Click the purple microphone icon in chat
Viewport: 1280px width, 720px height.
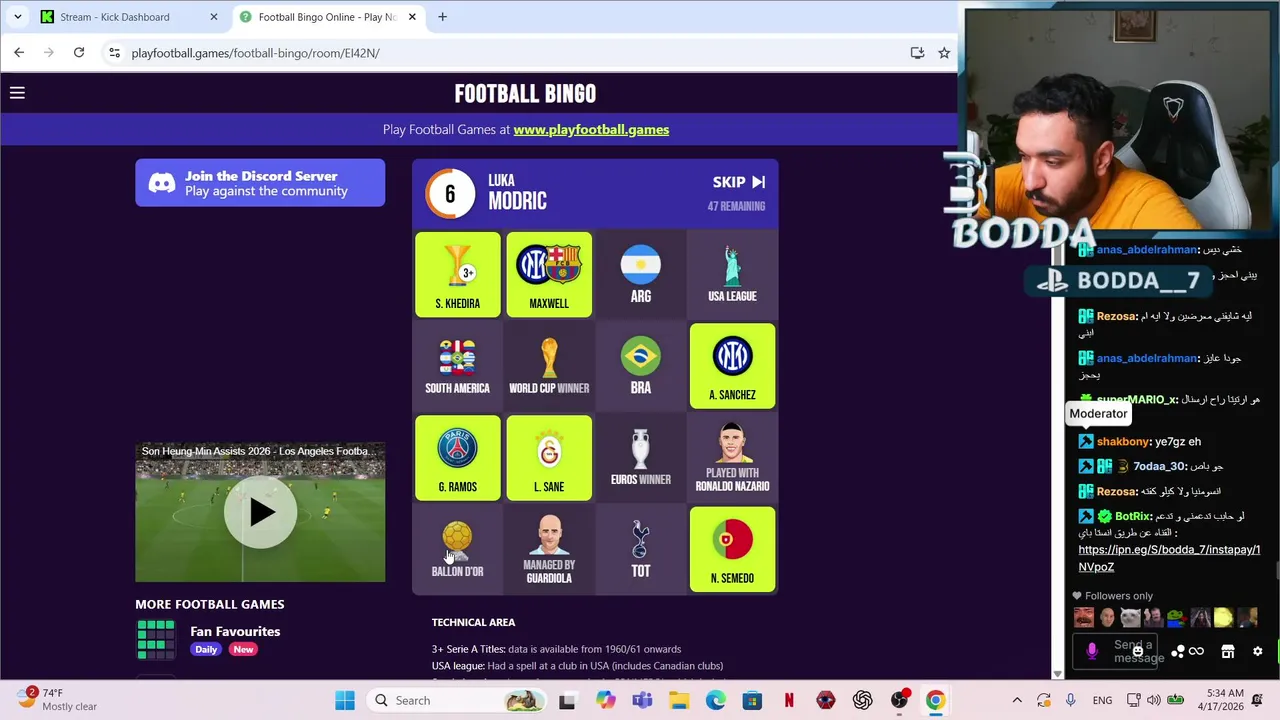click(x=1092, y=651)
